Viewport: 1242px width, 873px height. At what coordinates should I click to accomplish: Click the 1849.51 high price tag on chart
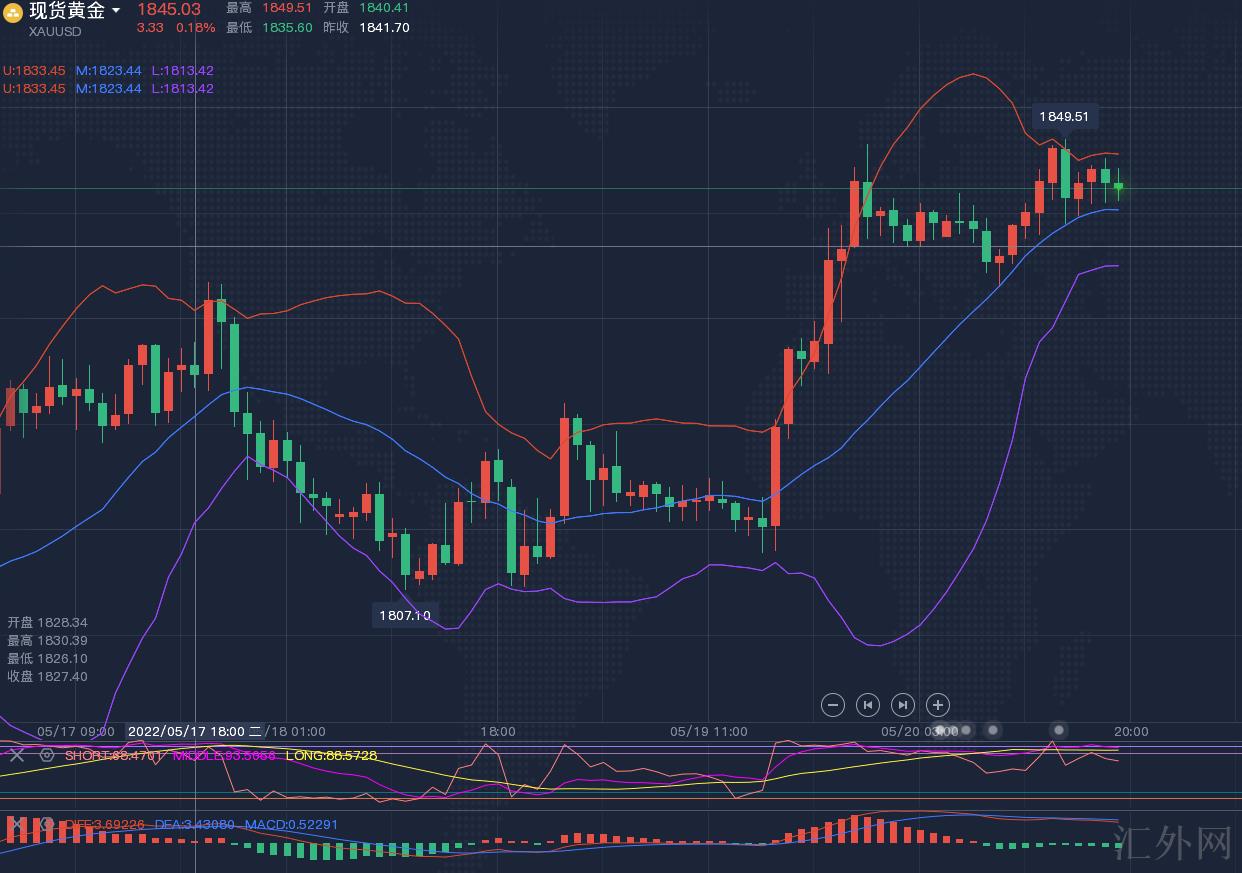pos(1064,117)
